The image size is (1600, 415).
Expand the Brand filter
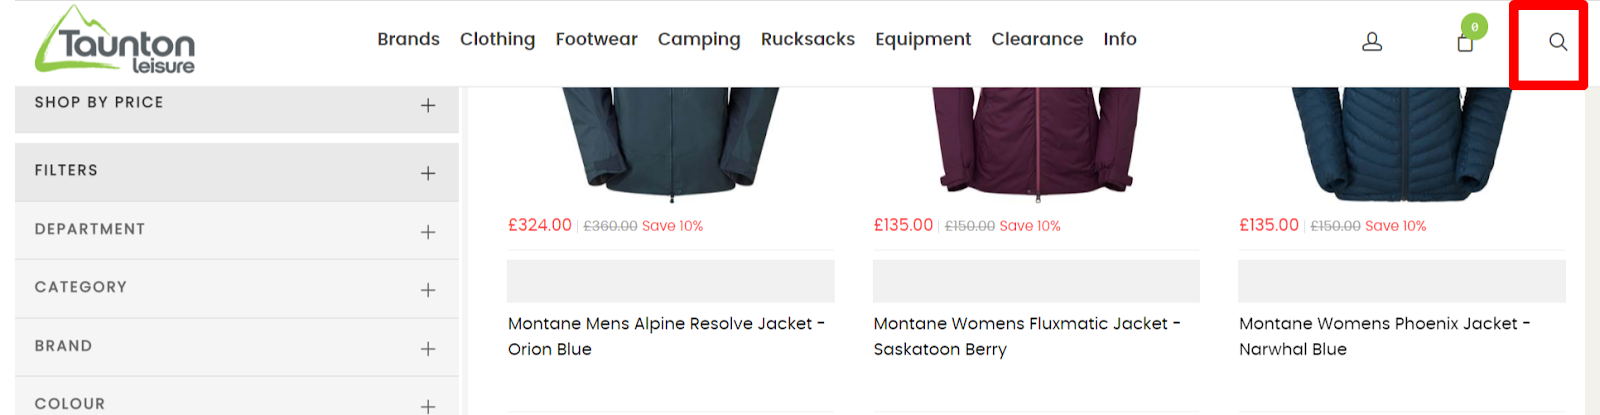point(428,349)
